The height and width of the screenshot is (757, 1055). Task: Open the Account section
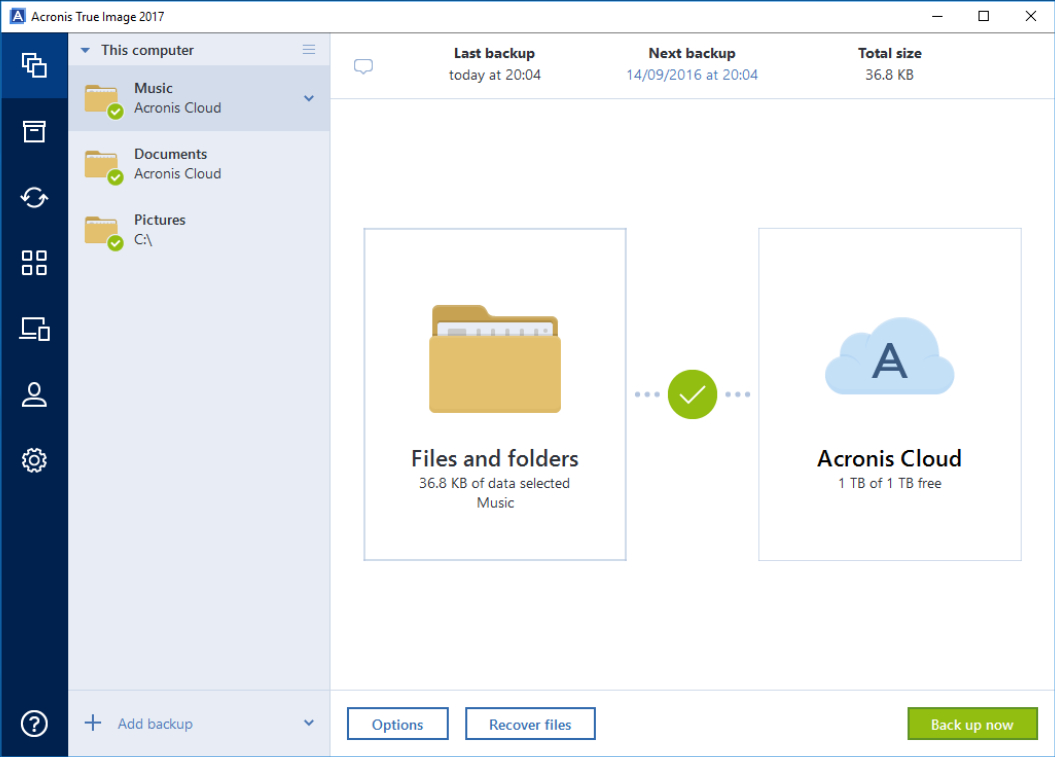[x=34, y=395]
